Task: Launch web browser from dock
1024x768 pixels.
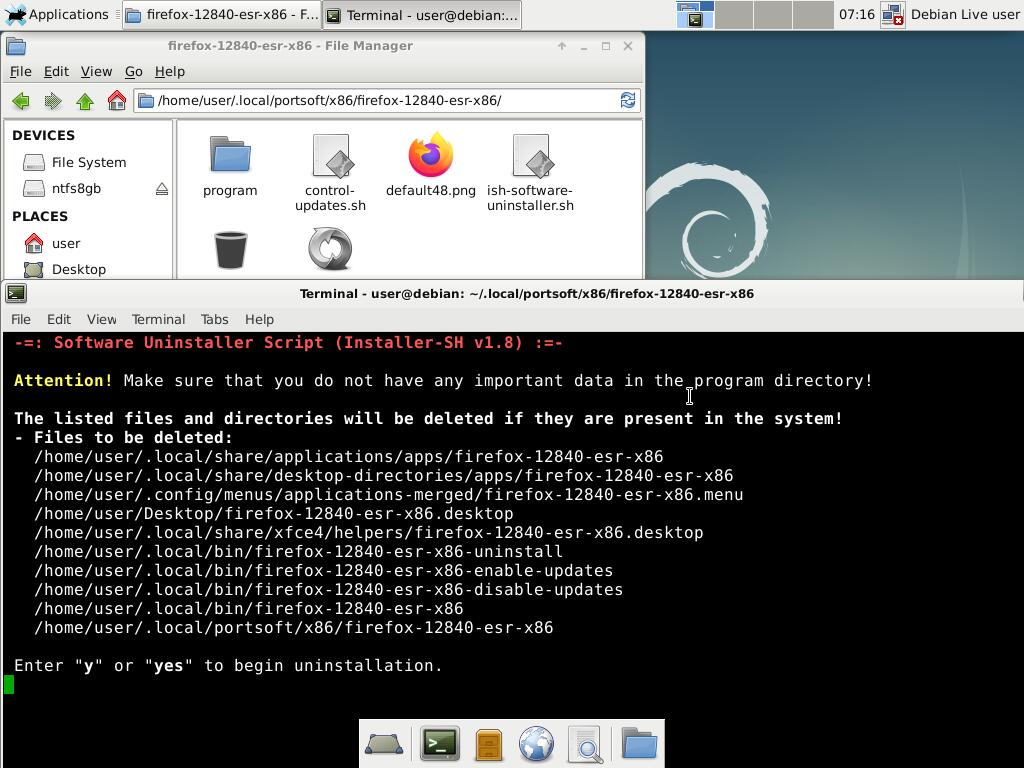Action: coord(536,744)
